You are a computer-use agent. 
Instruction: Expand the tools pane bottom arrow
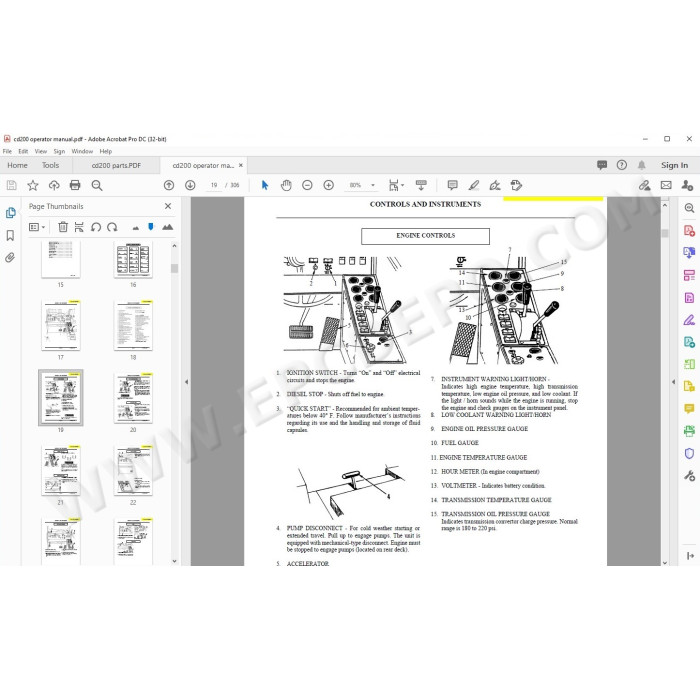690,556
